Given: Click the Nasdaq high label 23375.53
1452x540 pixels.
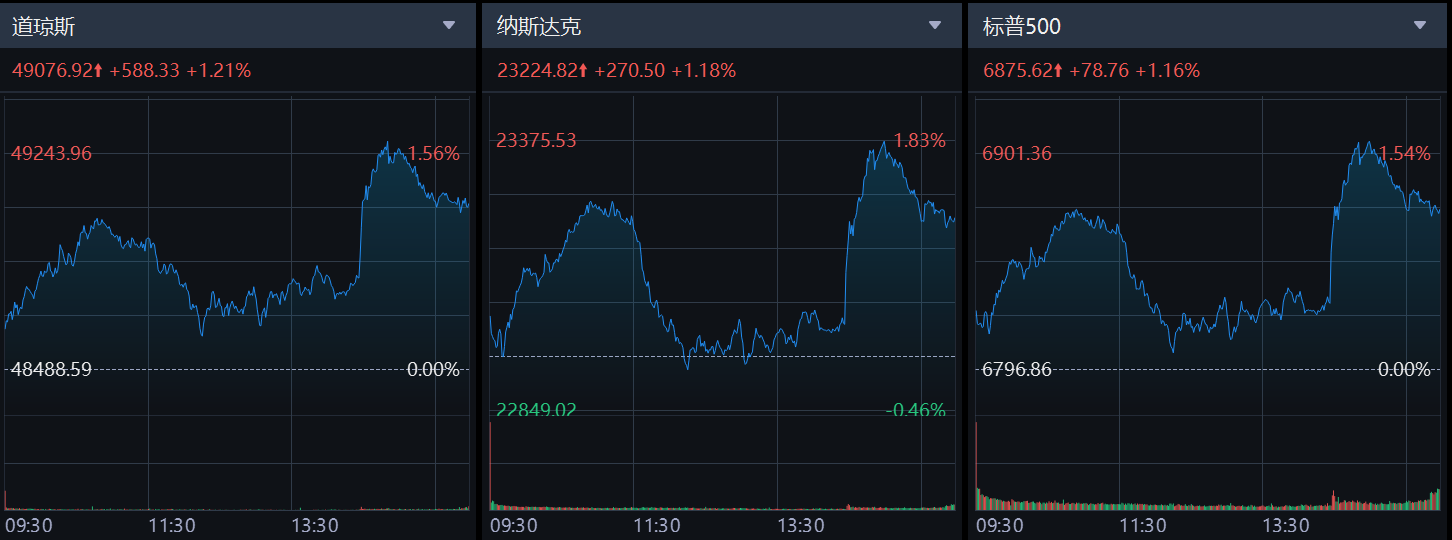Looking at the screenshot, I should pyautogui.click(x=536, y=141).
